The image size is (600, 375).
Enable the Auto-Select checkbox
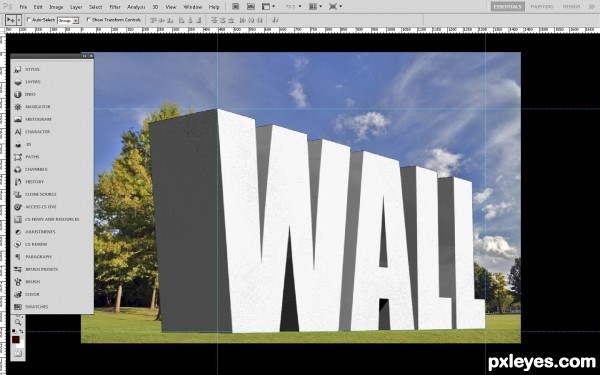29,20
